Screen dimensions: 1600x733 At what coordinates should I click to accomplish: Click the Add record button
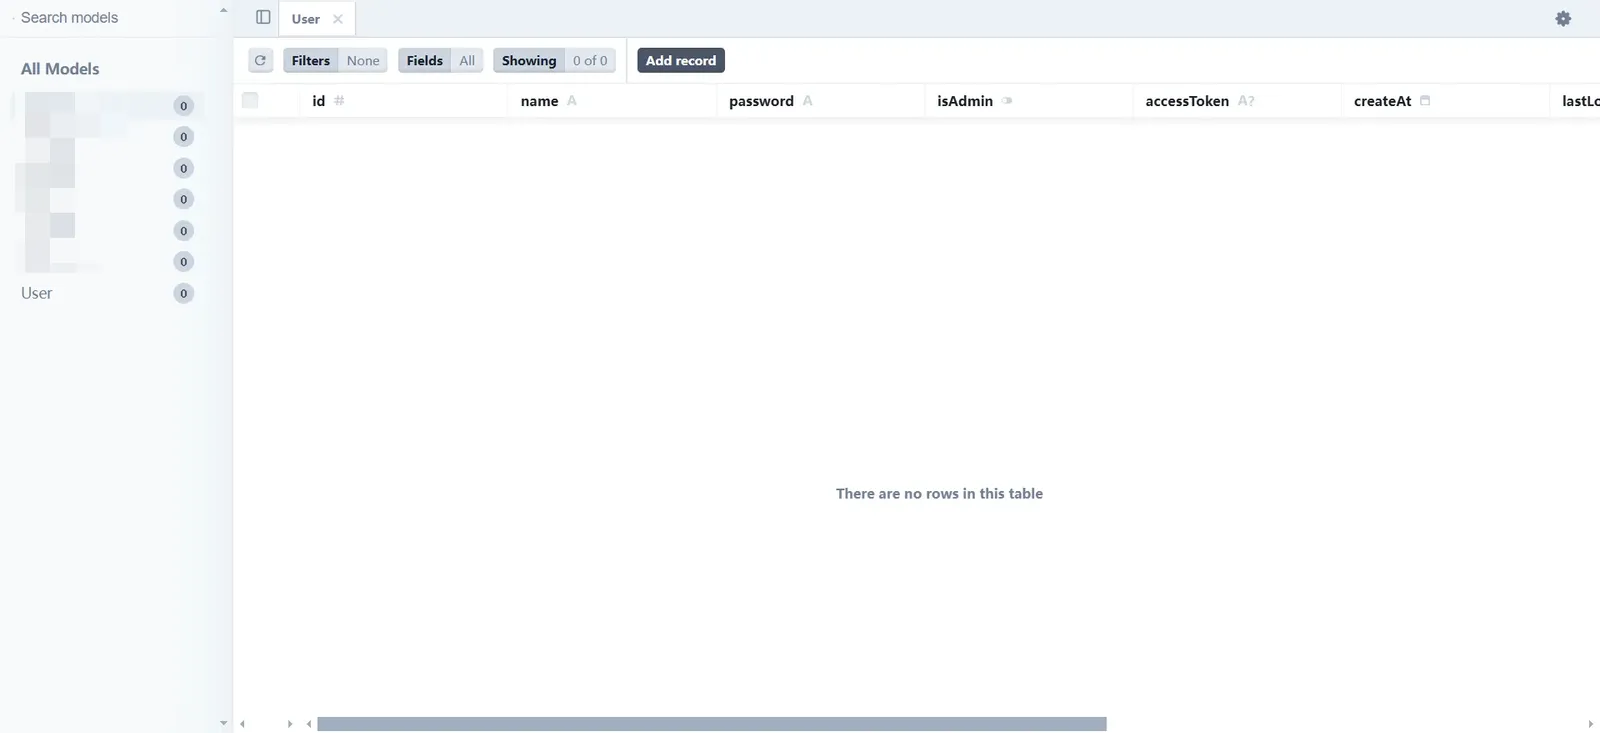[680, 61]
